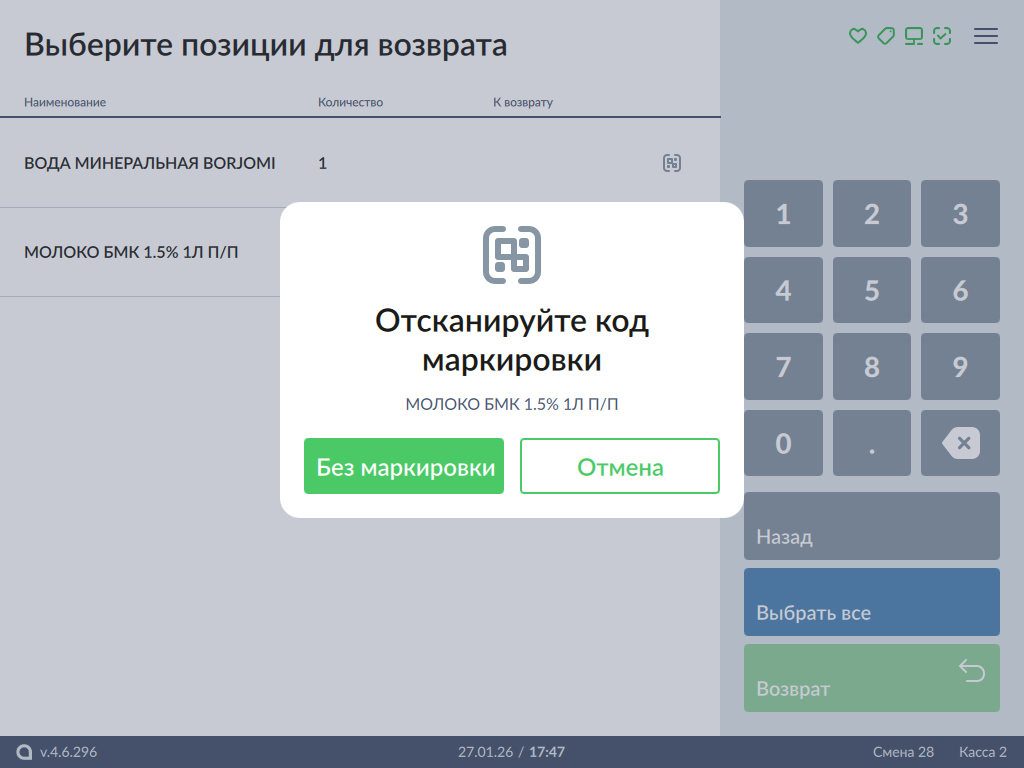Click the price tag status icon

pos(885,36)
